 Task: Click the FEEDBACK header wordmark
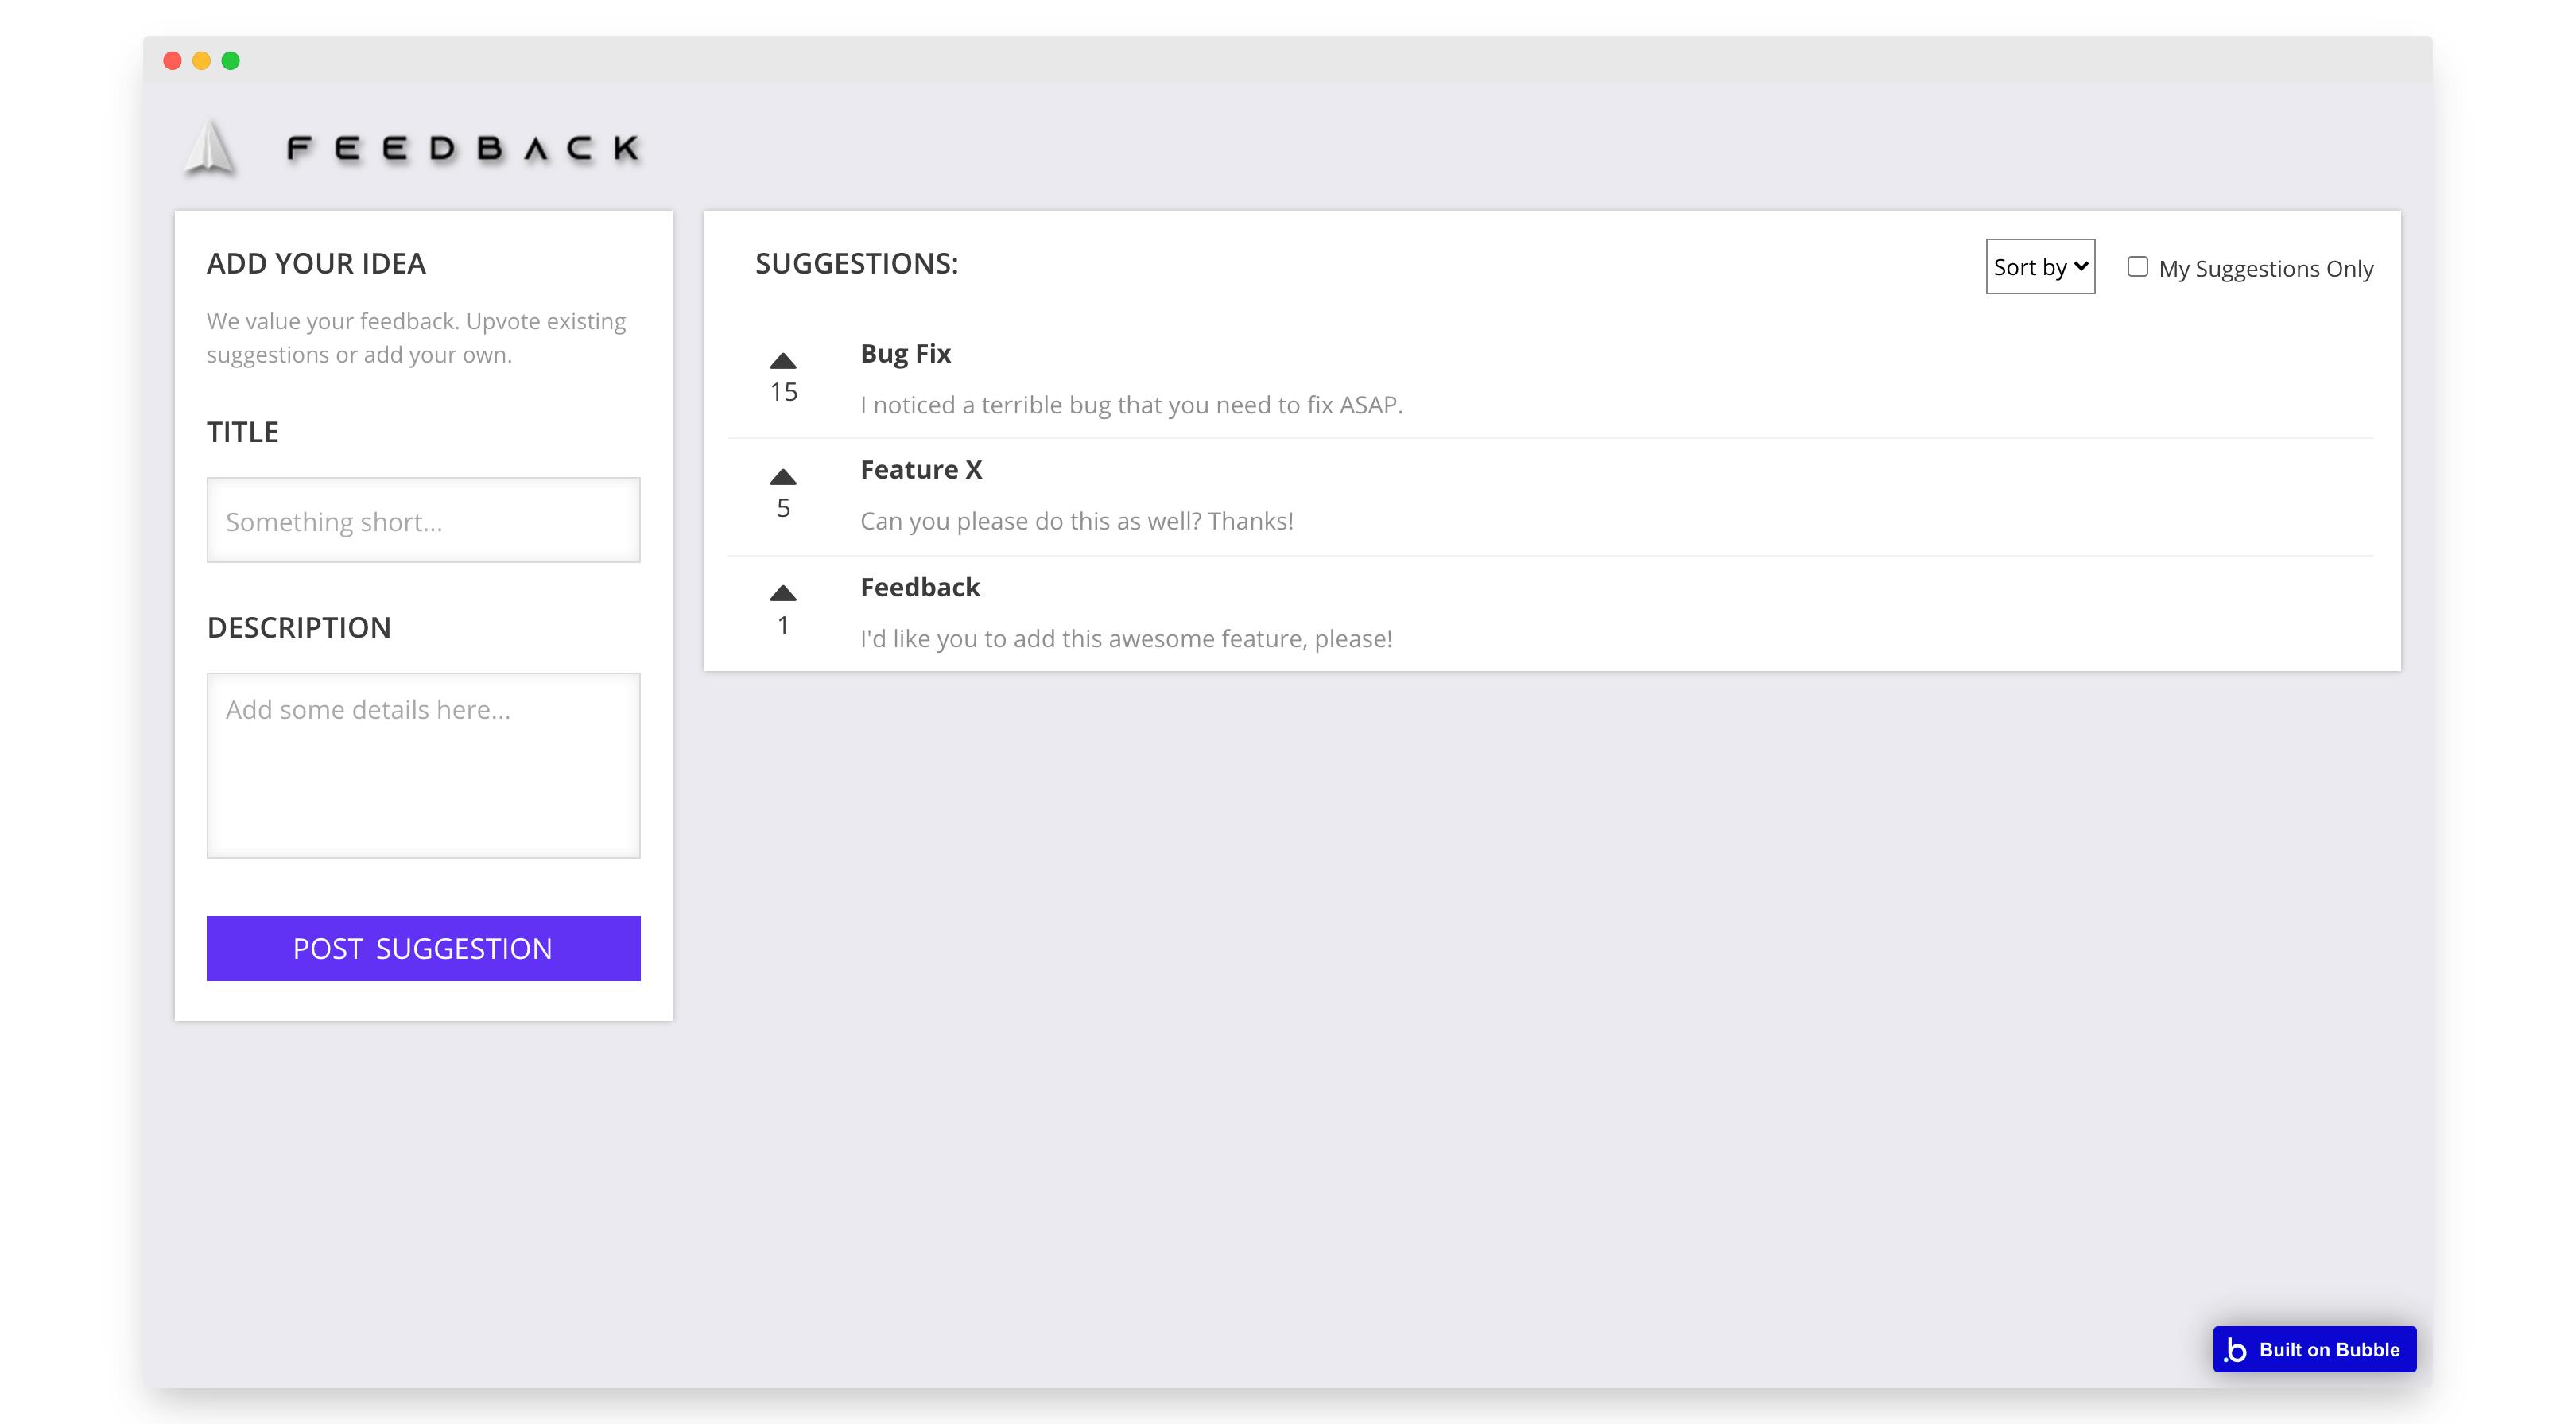click(463, 149)
